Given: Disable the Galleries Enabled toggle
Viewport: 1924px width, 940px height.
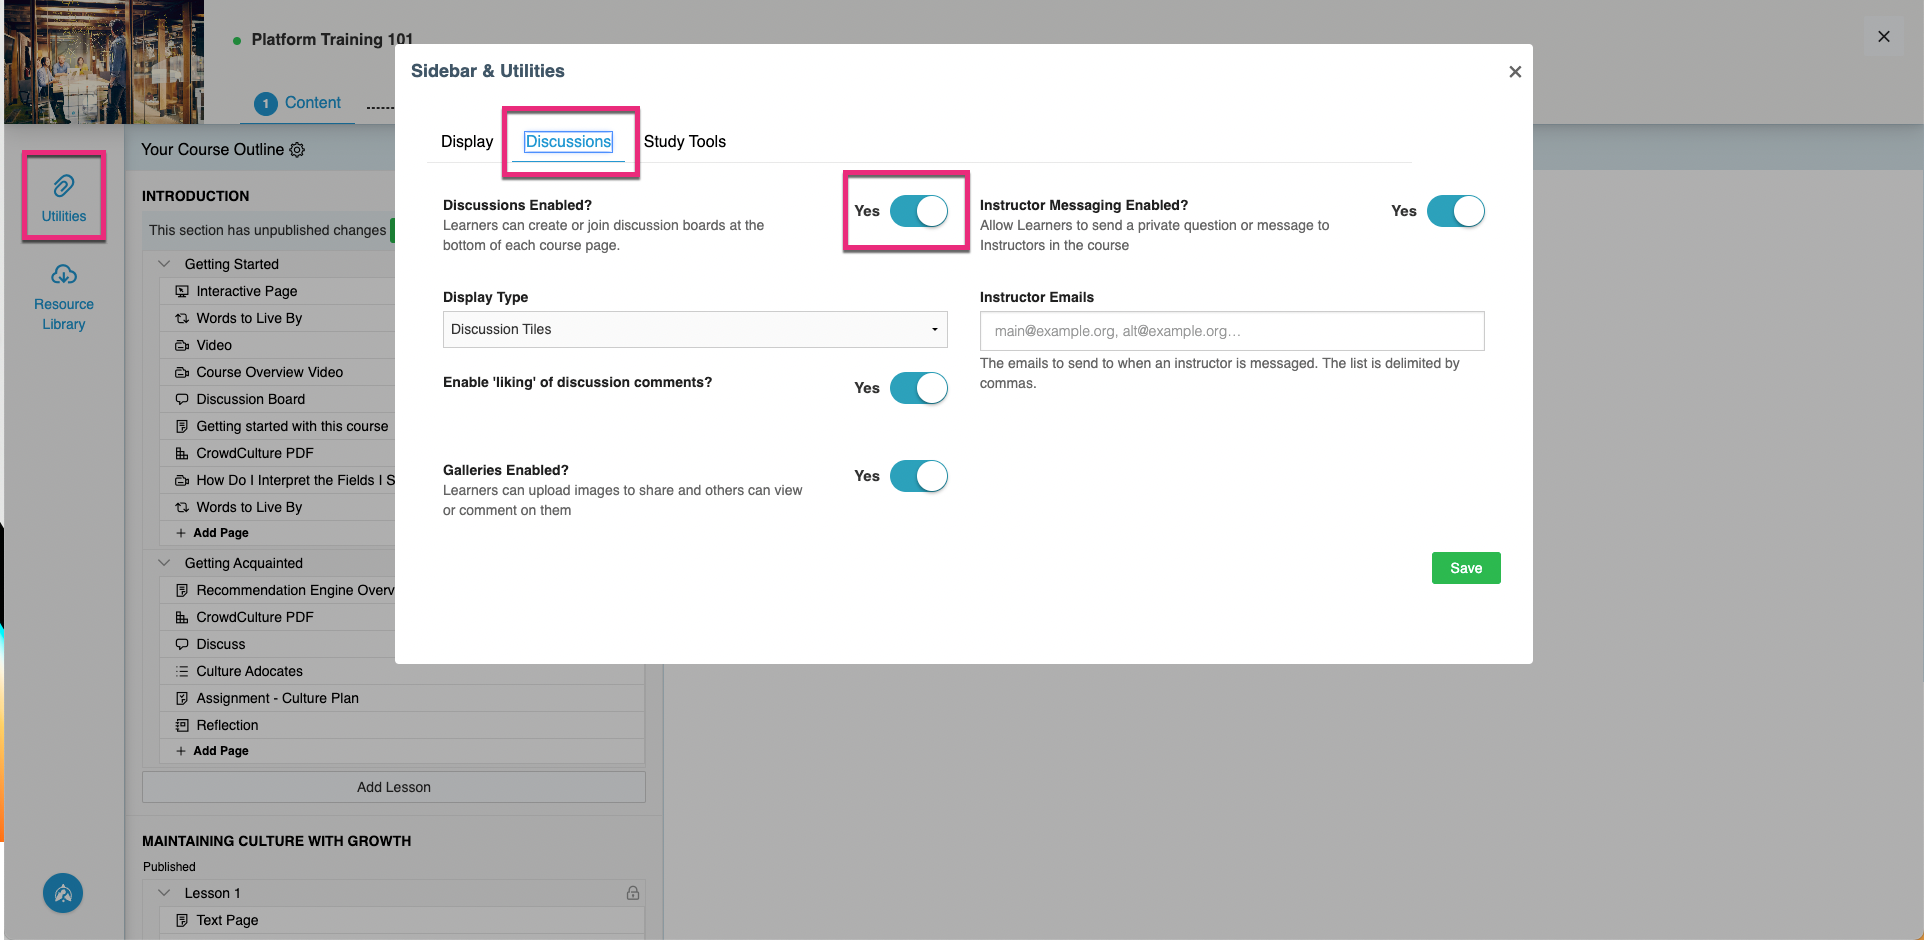Looking at the screenshot, I should [x=918, y=476].
